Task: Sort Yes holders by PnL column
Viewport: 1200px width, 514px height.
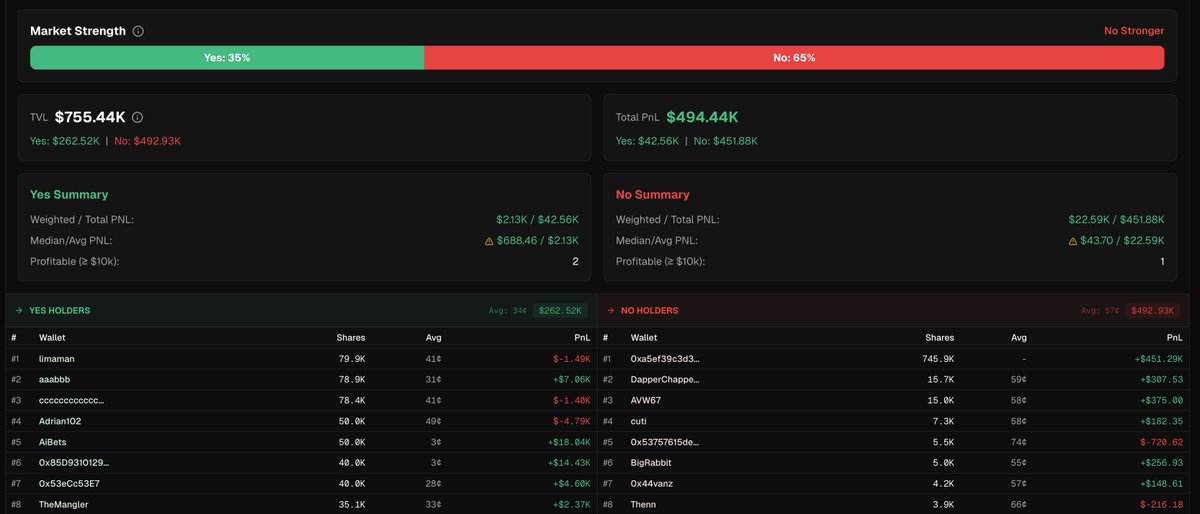Action: [x=582, y=338]
